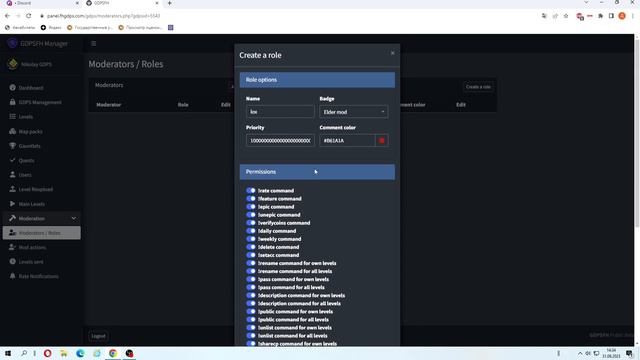Click the taskbar search icon
Viewport: 640px width, 360px height.
(x=24, y=353)
